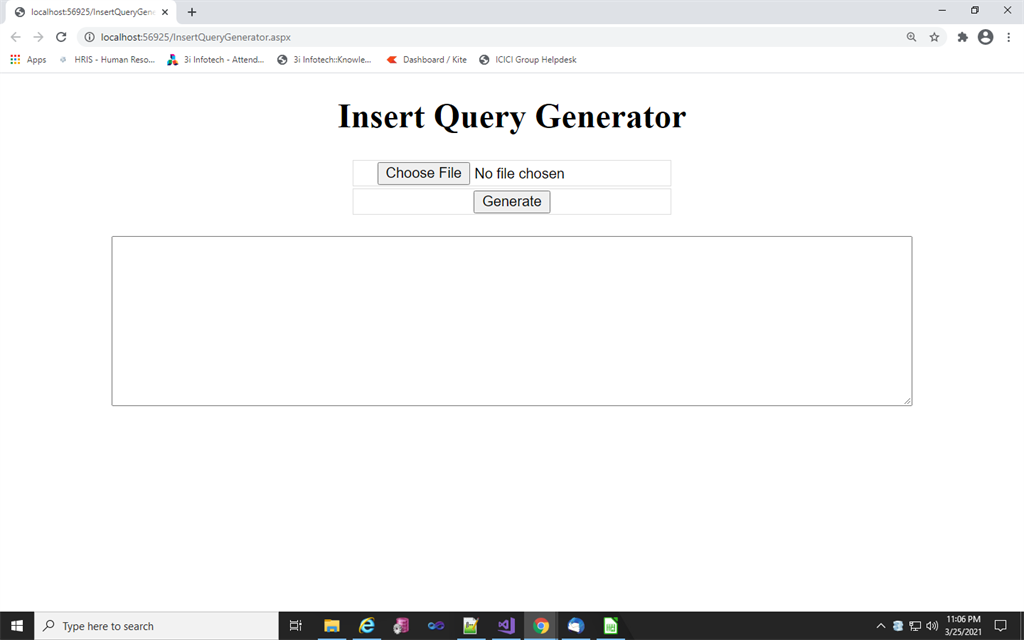Image resolution: width=1024 pixels, height=640 pixels.
Task: Switch to the InsertQueryGenerator browser tab
Action: (x=90, y=14)
